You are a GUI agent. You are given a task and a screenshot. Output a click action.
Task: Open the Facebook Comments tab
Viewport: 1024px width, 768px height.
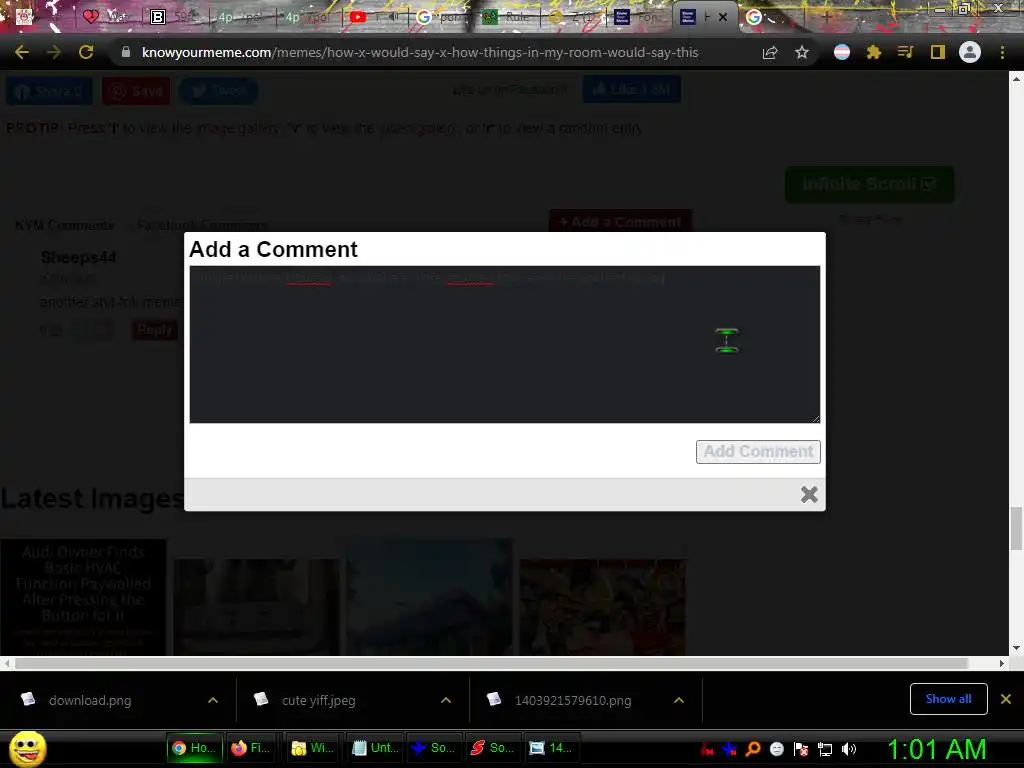click(202, 225)
